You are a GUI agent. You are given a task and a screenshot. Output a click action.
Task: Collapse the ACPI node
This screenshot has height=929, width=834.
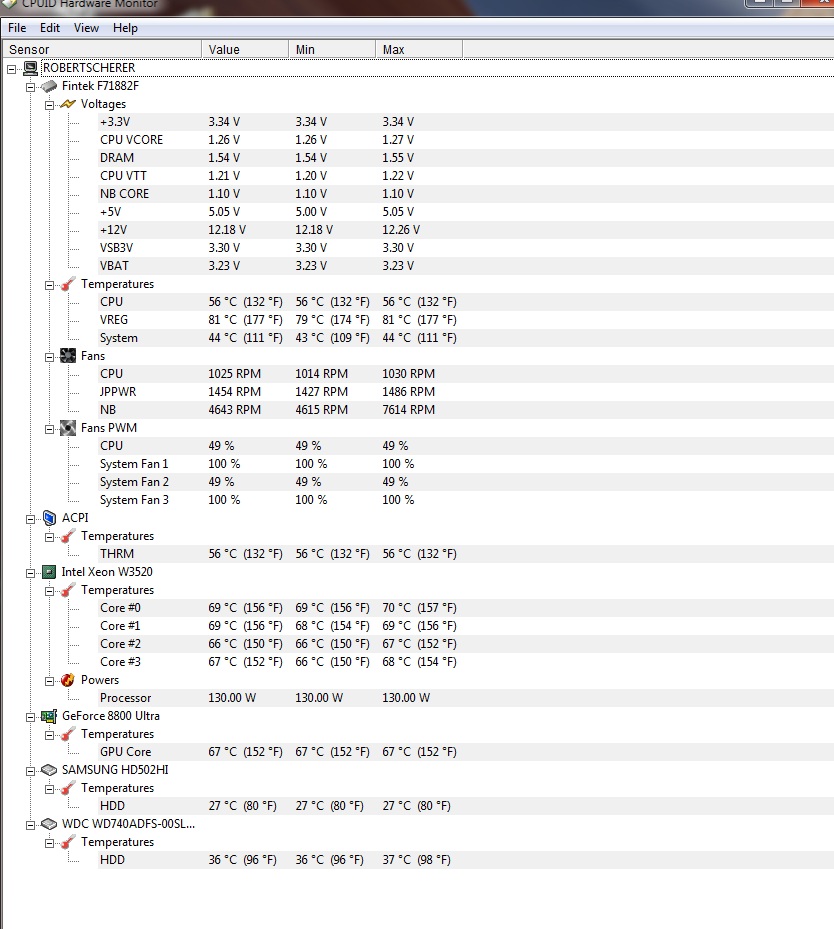coord(30,520)
